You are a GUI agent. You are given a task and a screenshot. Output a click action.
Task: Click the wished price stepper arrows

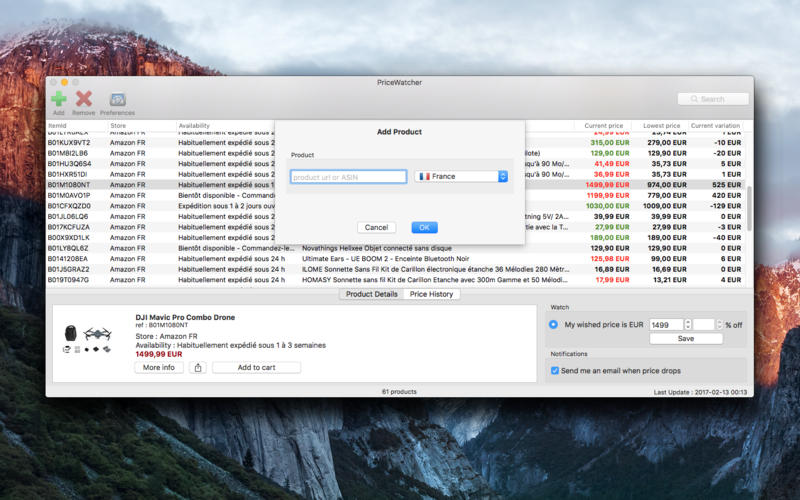tap(688, 324)
